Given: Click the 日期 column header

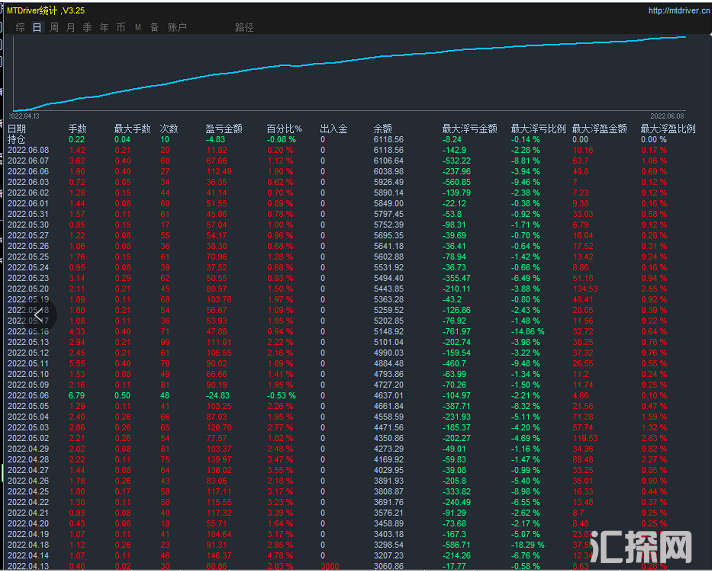Looking at the screenshot, I should [x=16, y=129].
